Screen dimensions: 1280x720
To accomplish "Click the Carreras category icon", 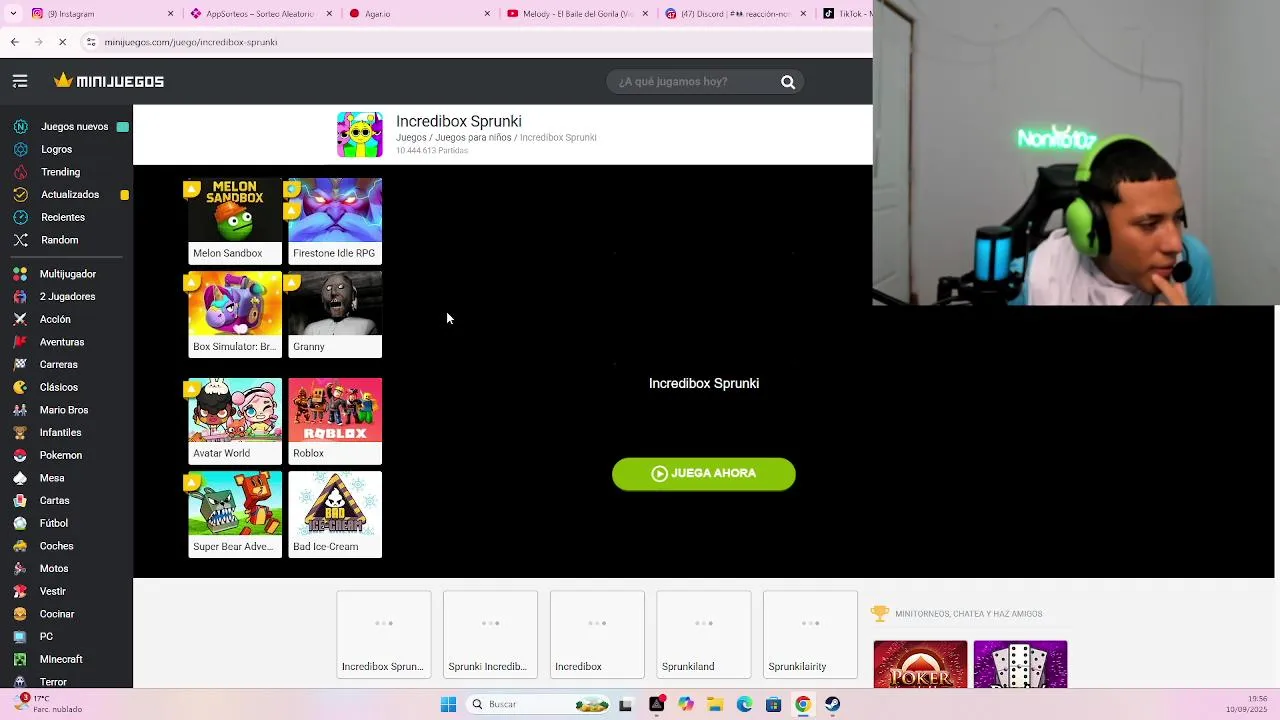I will 20,365.
